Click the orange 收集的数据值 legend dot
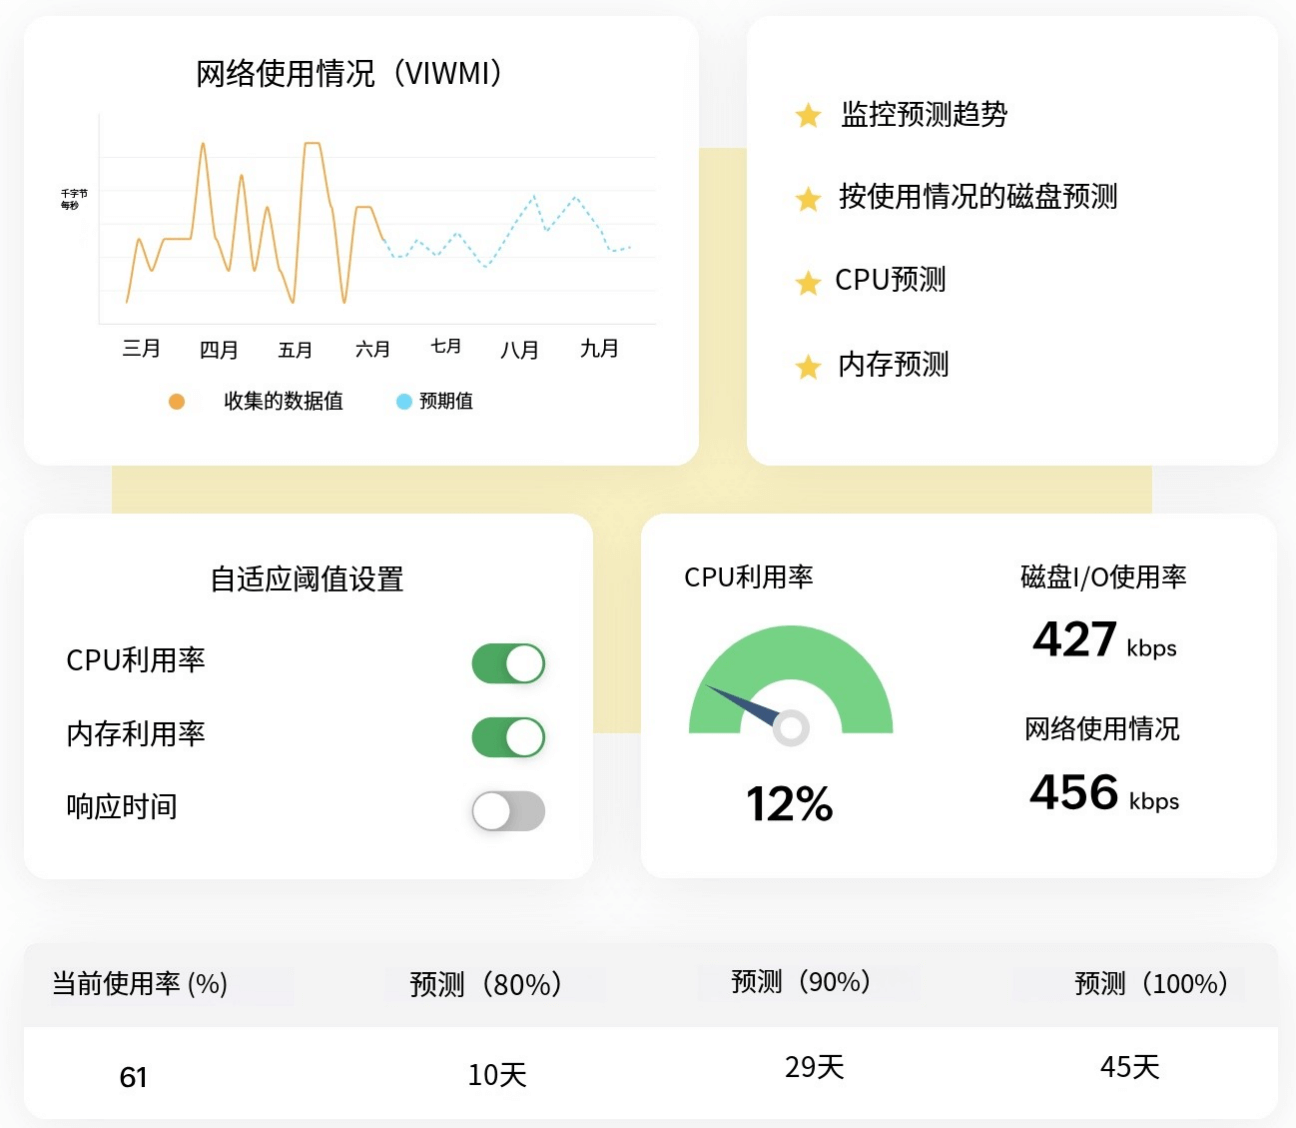 176,401
